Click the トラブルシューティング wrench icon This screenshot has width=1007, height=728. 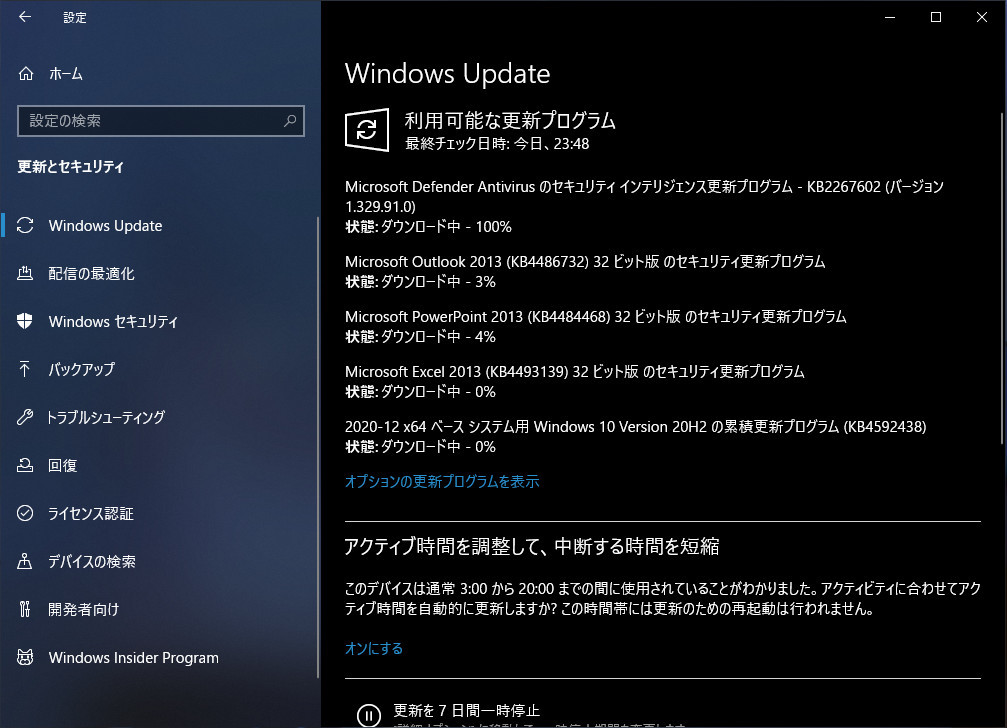click(x=25, y=417)
